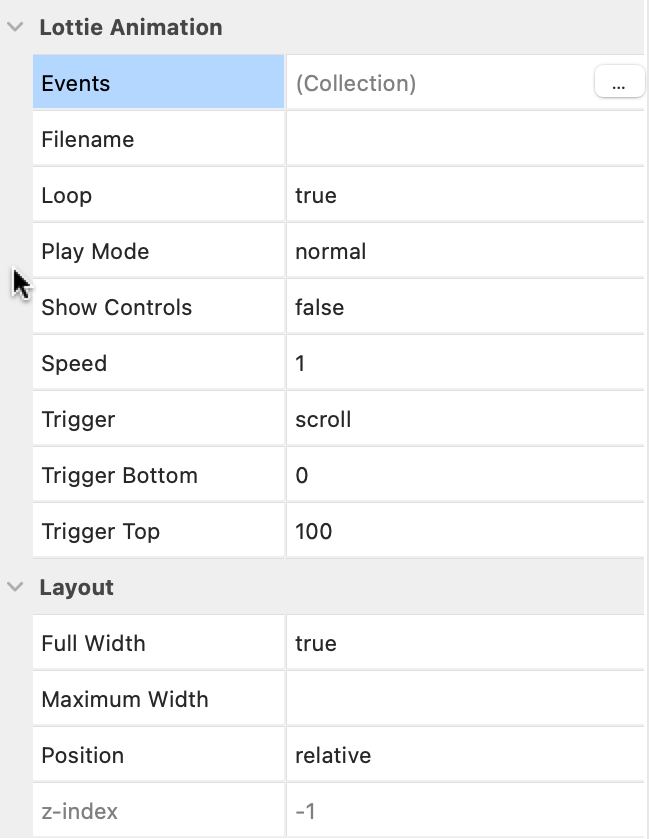Collapse the Layout section chevron
Viewport: 649px width, 839px height.
click(14, 587)
